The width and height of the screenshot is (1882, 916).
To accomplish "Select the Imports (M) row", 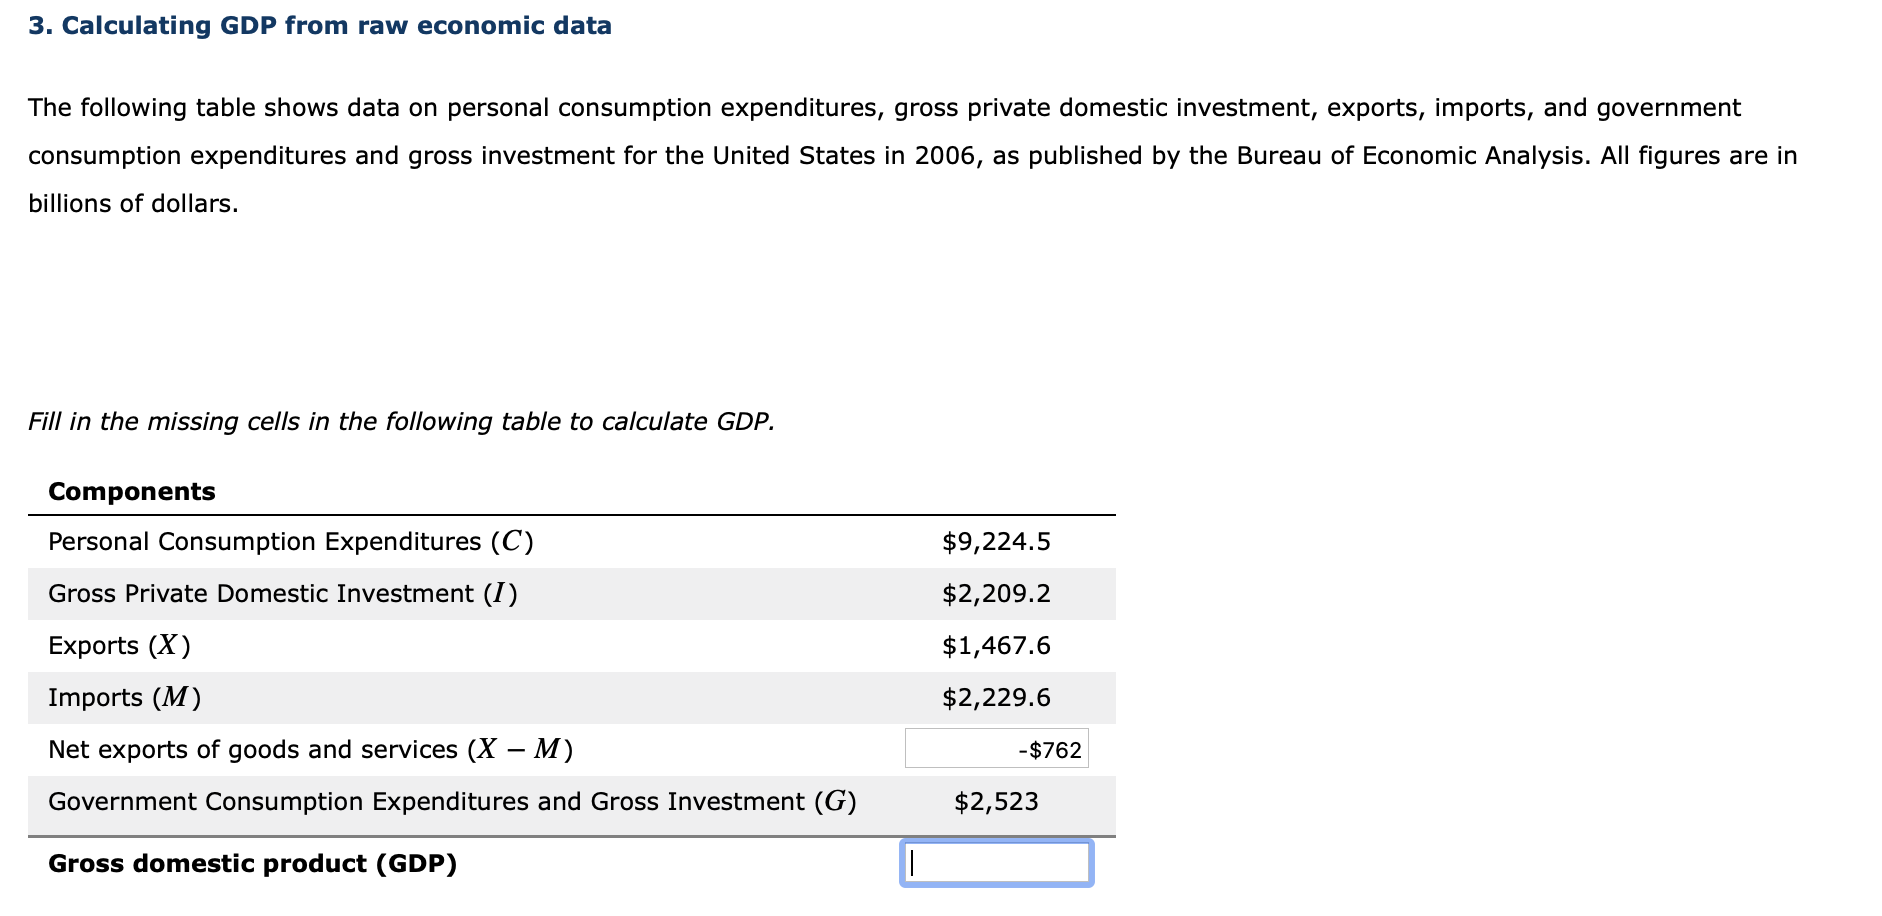I will (121, 697).
